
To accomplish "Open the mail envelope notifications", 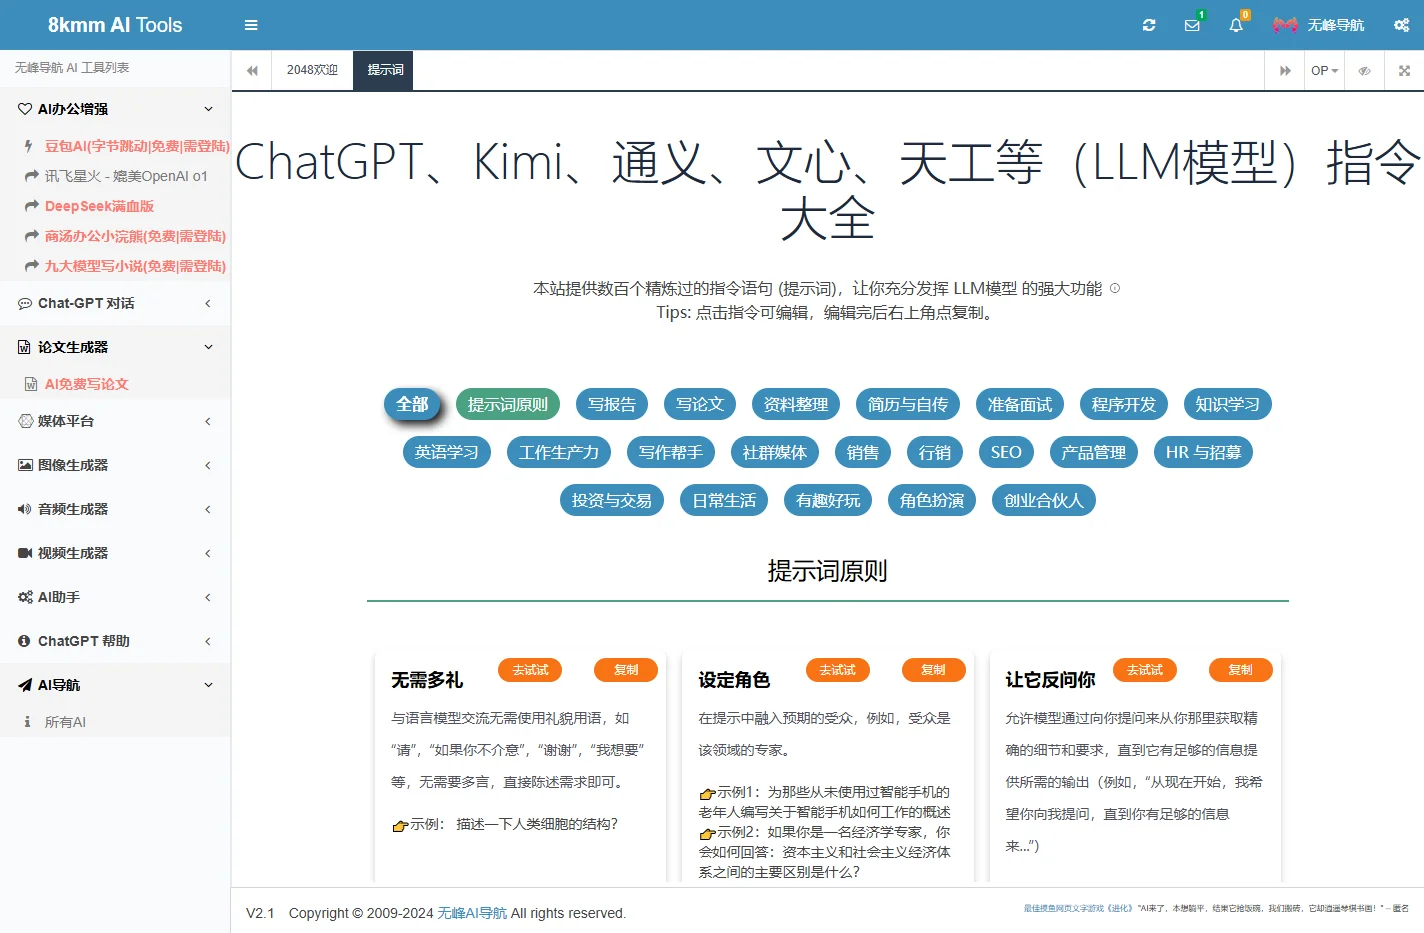I will pos(1192,25).
